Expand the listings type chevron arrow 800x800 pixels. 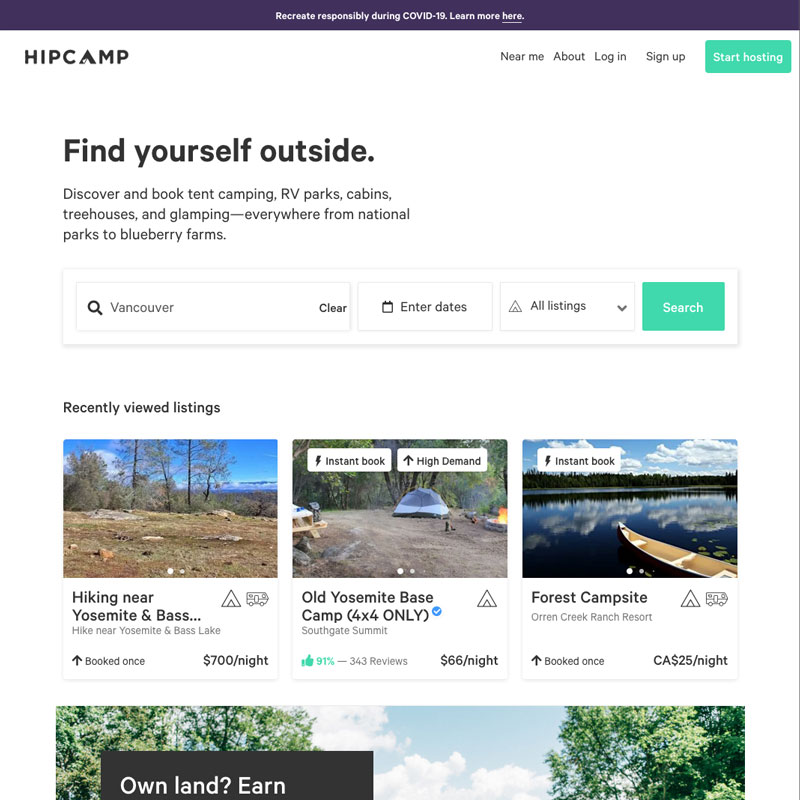621,308
